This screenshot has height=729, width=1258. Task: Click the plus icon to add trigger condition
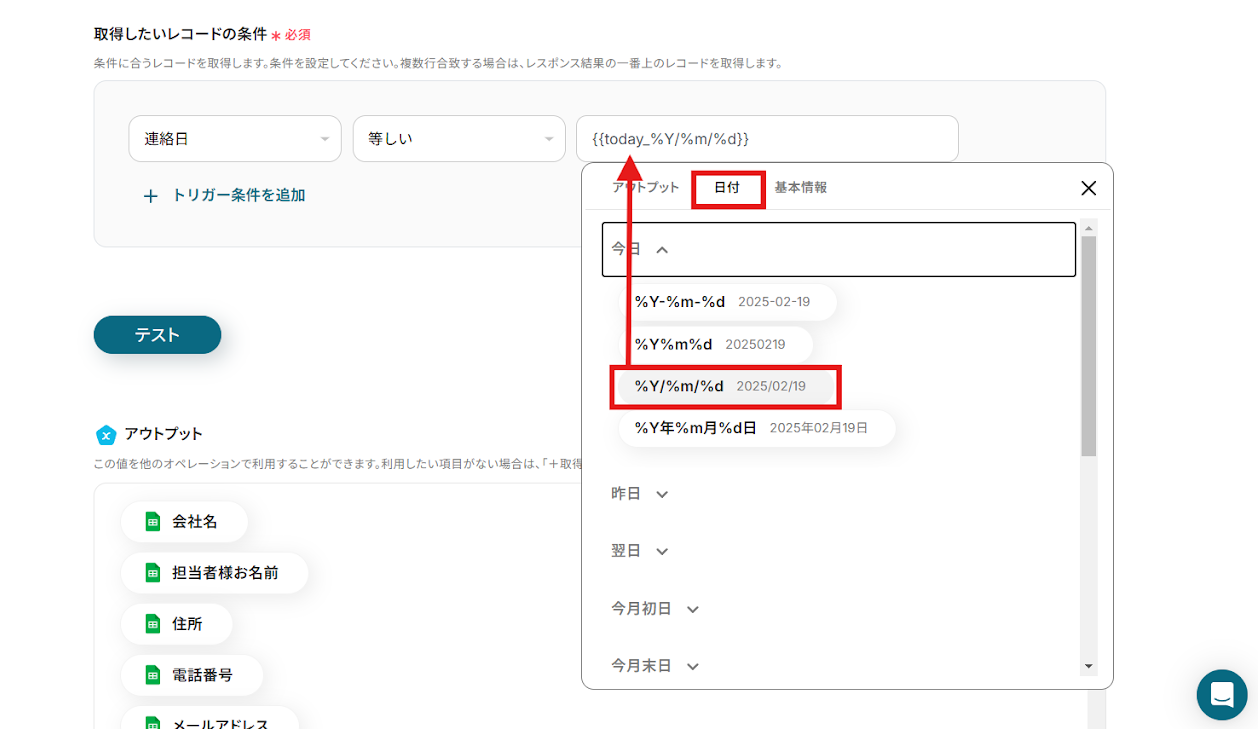150,196
